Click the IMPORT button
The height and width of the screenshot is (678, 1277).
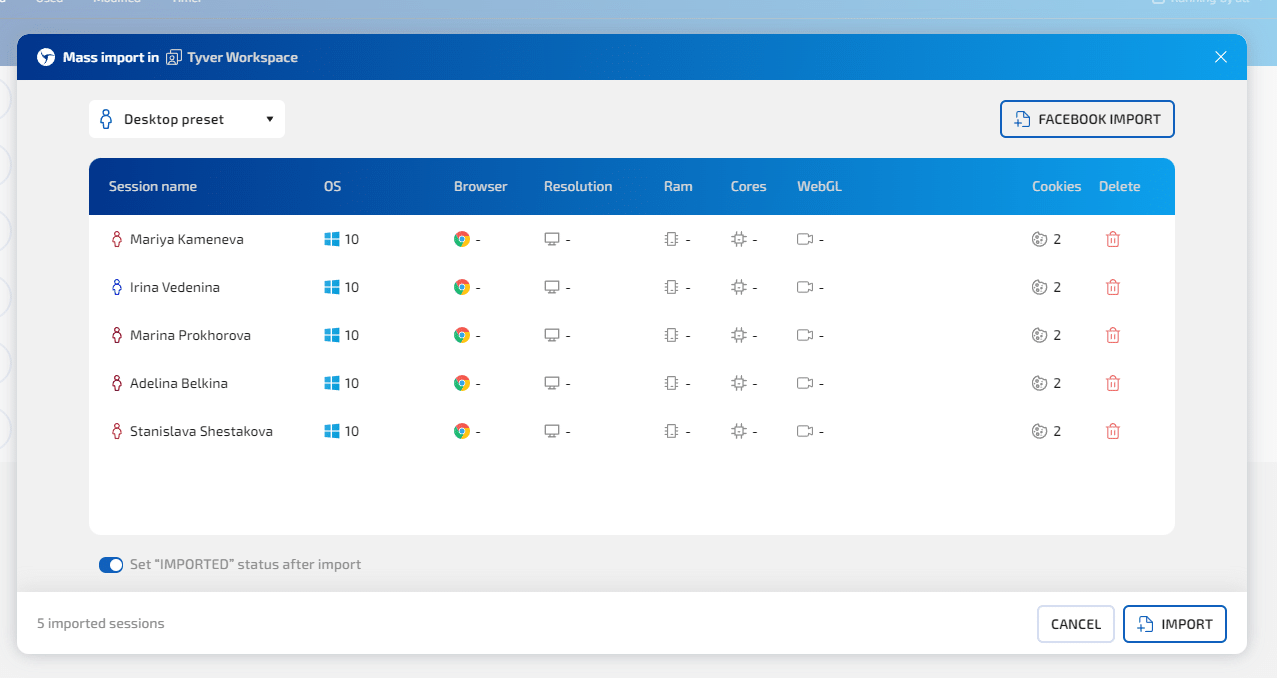[1175, 624]
